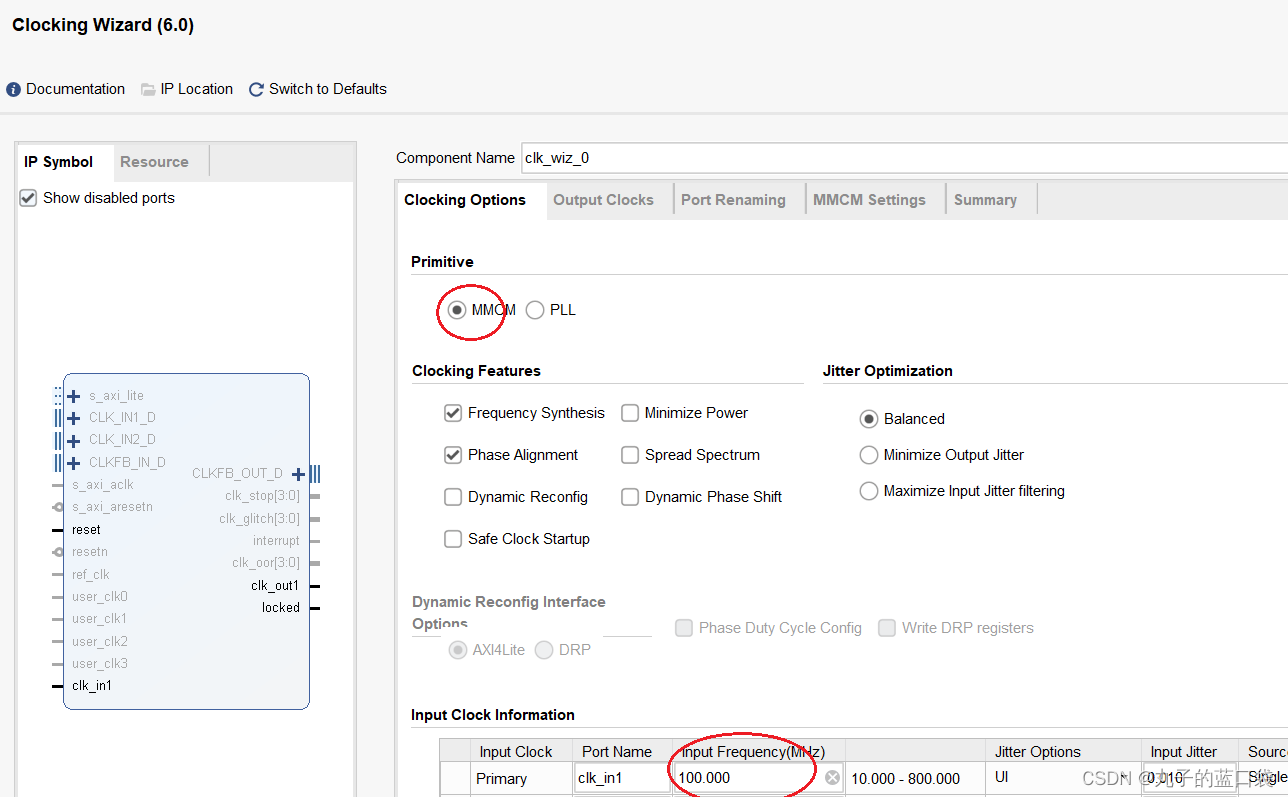Open the Summary tab
Screen dimensions: 1288x797
[986, 200]
